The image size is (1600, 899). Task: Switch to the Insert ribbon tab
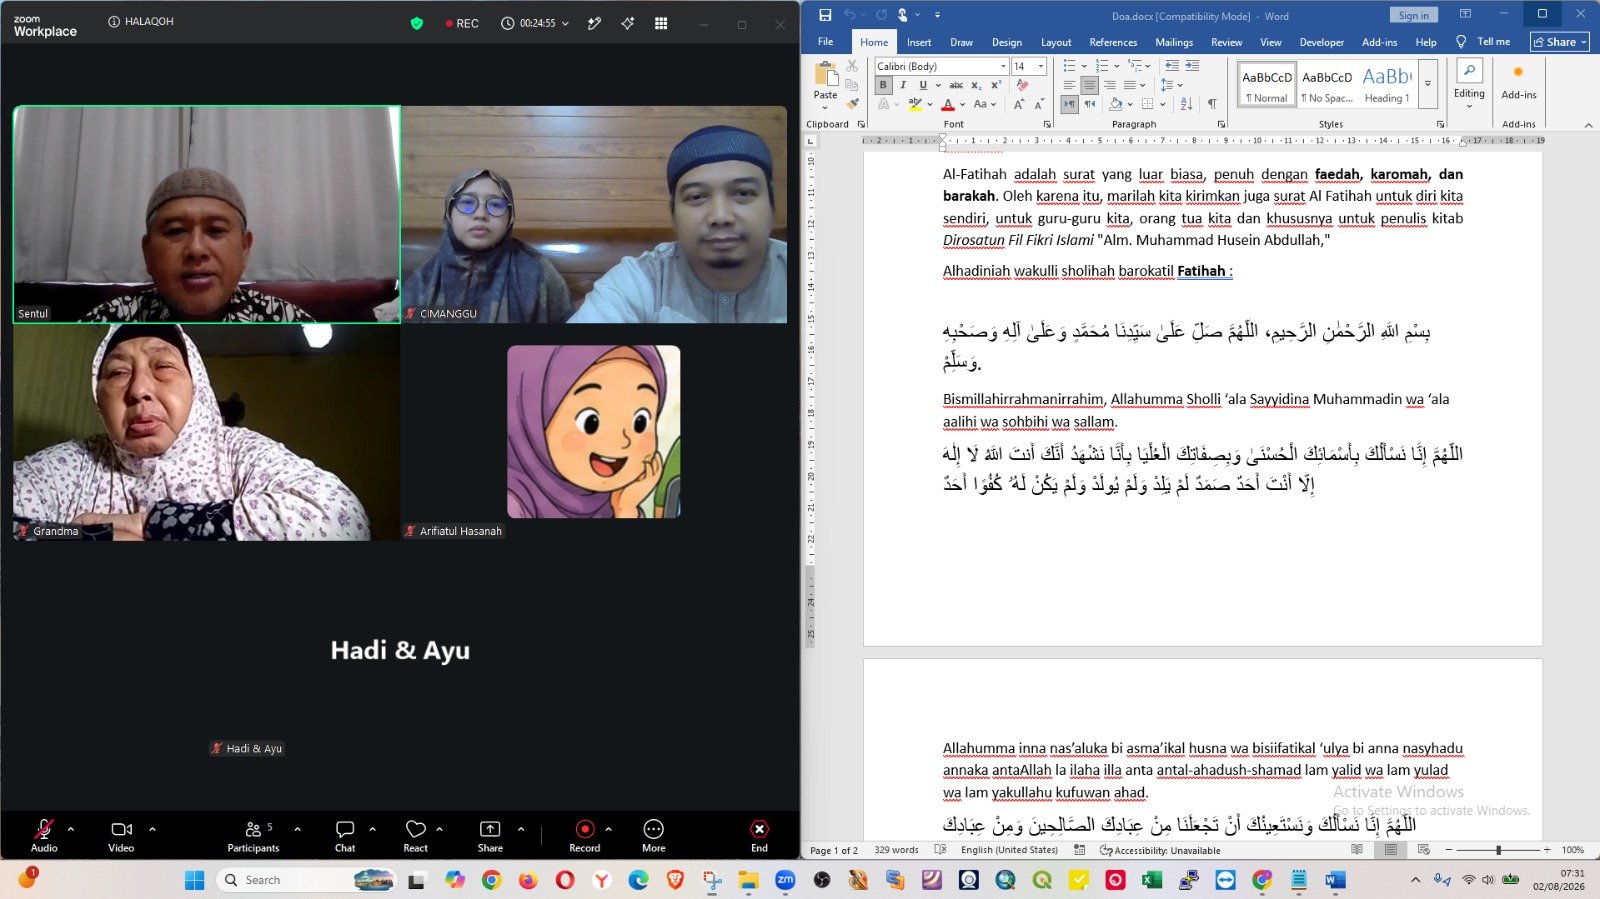point(919,42)
